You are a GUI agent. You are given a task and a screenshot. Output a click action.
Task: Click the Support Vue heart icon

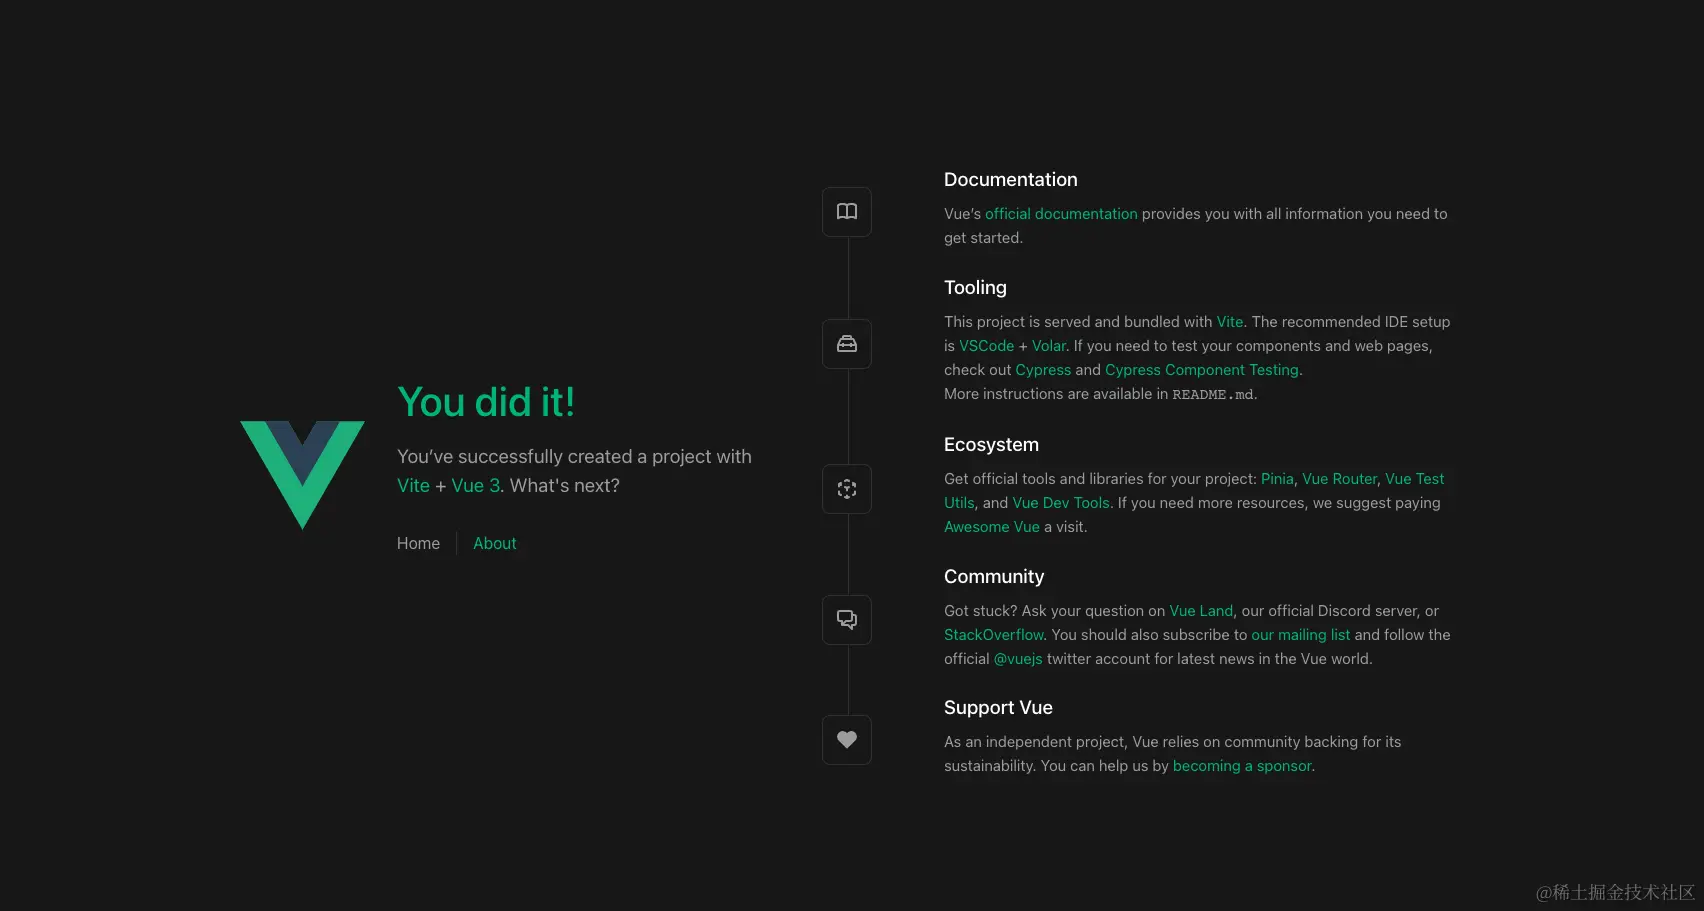pyautogui.click(x=847, y=740)
